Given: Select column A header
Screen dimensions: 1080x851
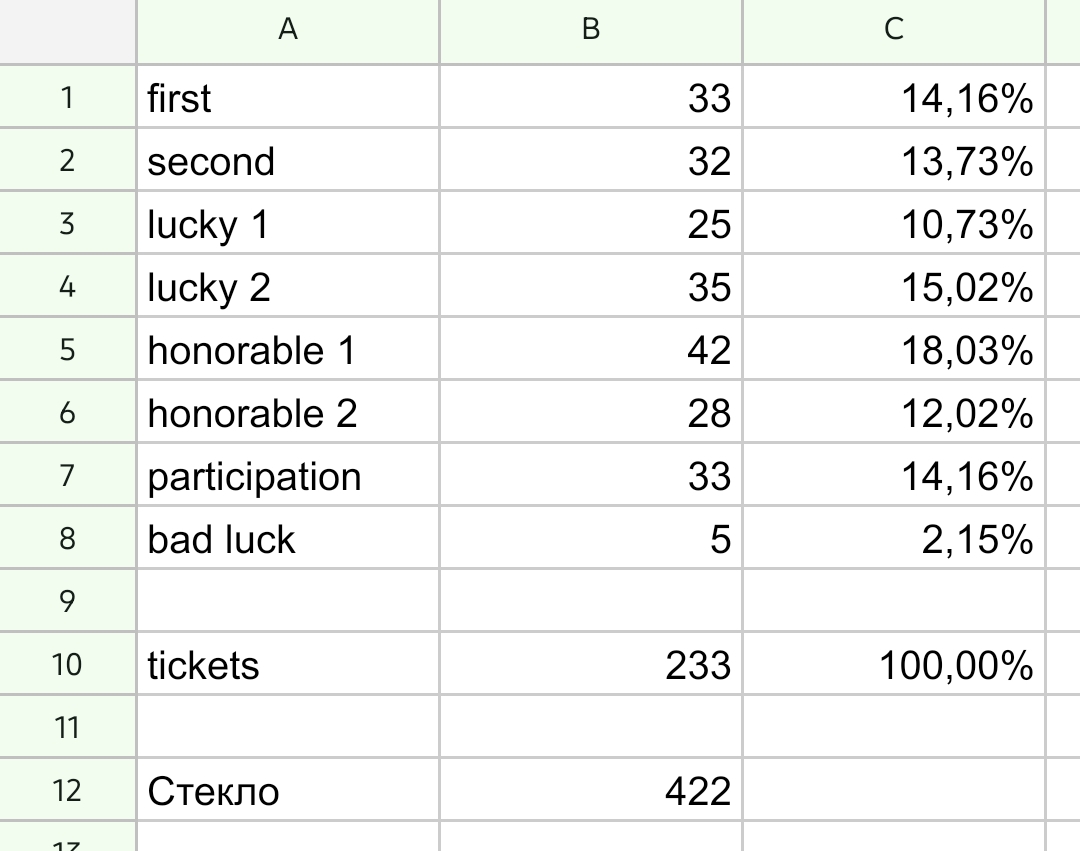Looking at the screenshot, I should (x=288, y=31).
